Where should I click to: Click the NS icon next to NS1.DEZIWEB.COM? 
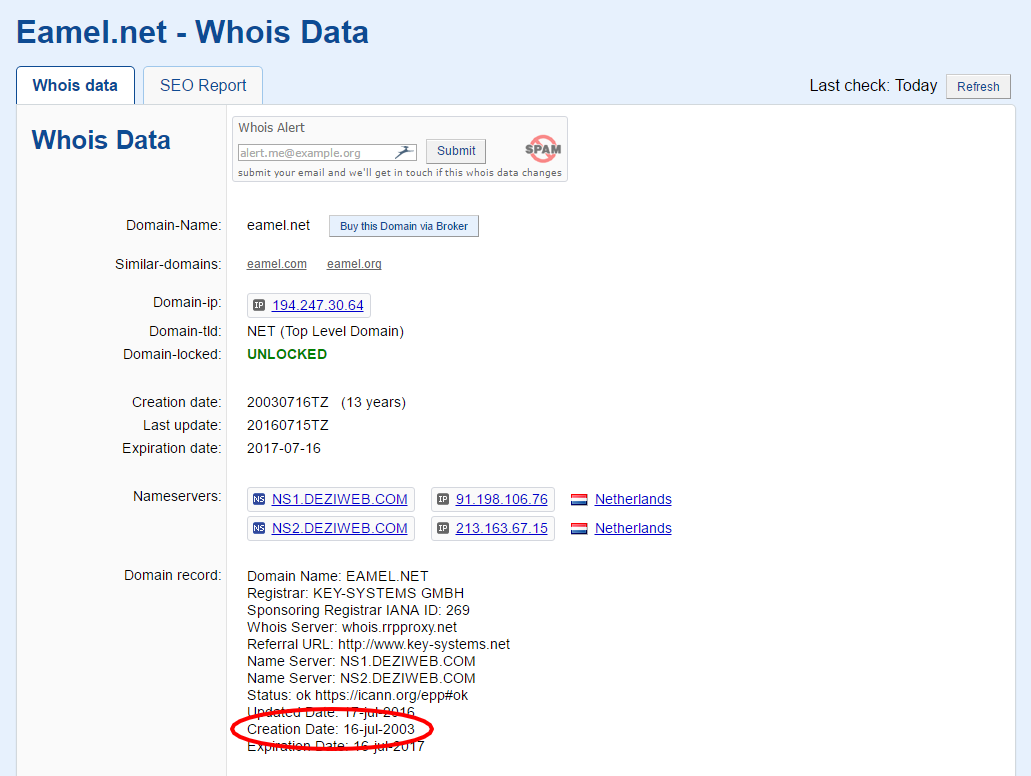[x=259, y=499]
